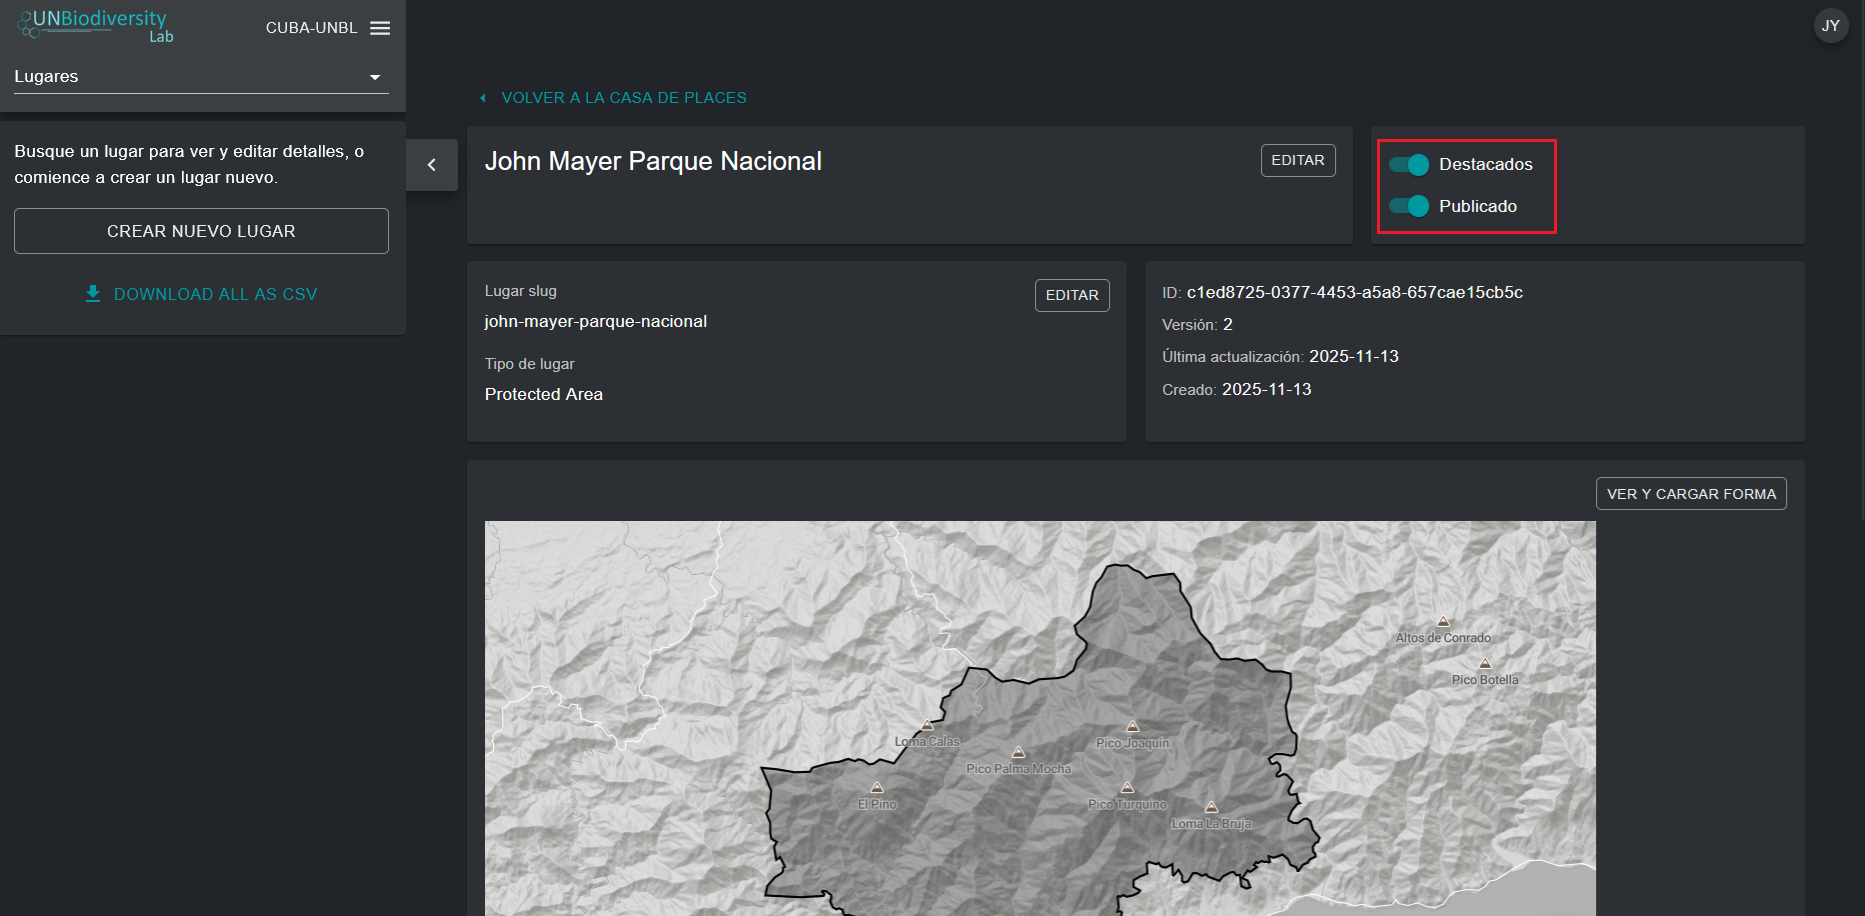This screenshot has height=916, width=1865.
Task: Open Ver y Cargar Forma
Action: 1690,494
